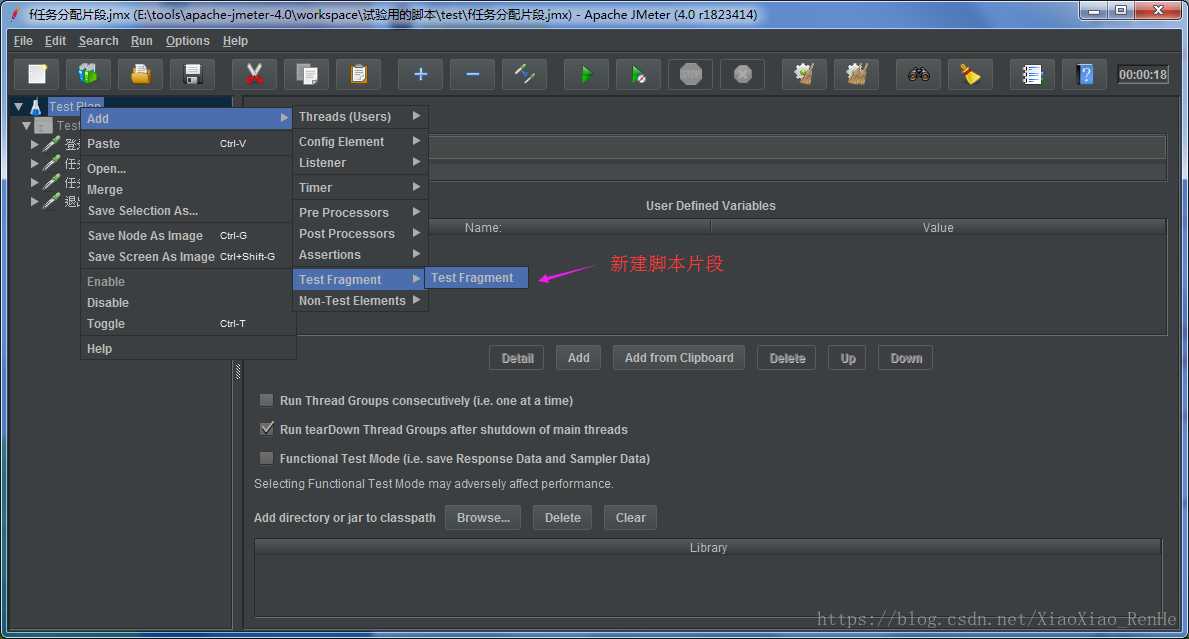Select Test Fragment in the submenu
This screenshot has width=1189, height=639.
[x=475, y=278]
